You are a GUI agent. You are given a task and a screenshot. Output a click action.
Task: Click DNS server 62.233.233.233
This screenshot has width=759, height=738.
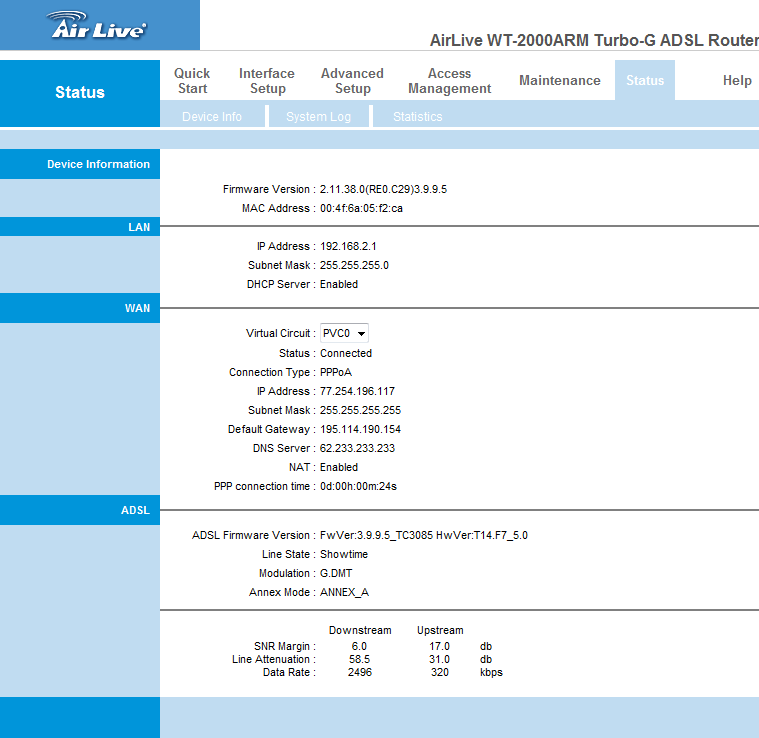click(x=357, y=449)
